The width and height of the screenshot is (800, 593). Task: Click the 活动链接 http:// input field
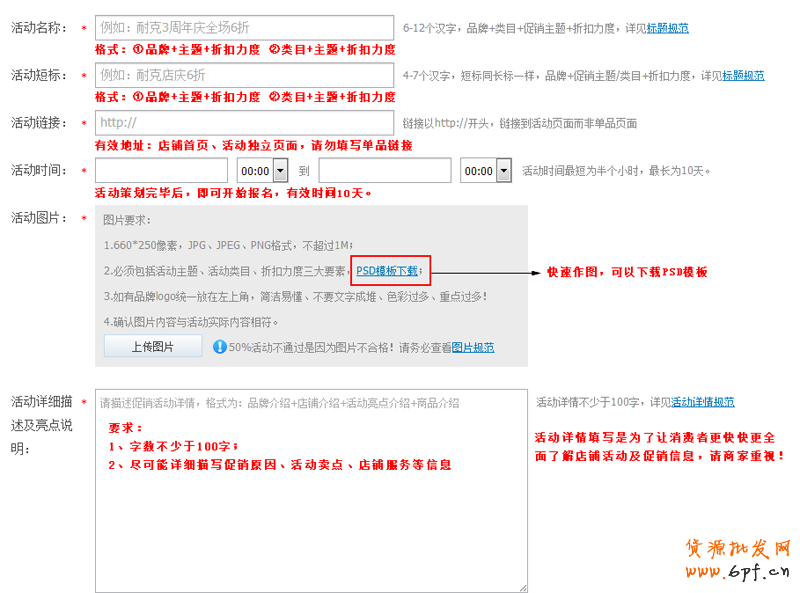[x=244, y=123]
